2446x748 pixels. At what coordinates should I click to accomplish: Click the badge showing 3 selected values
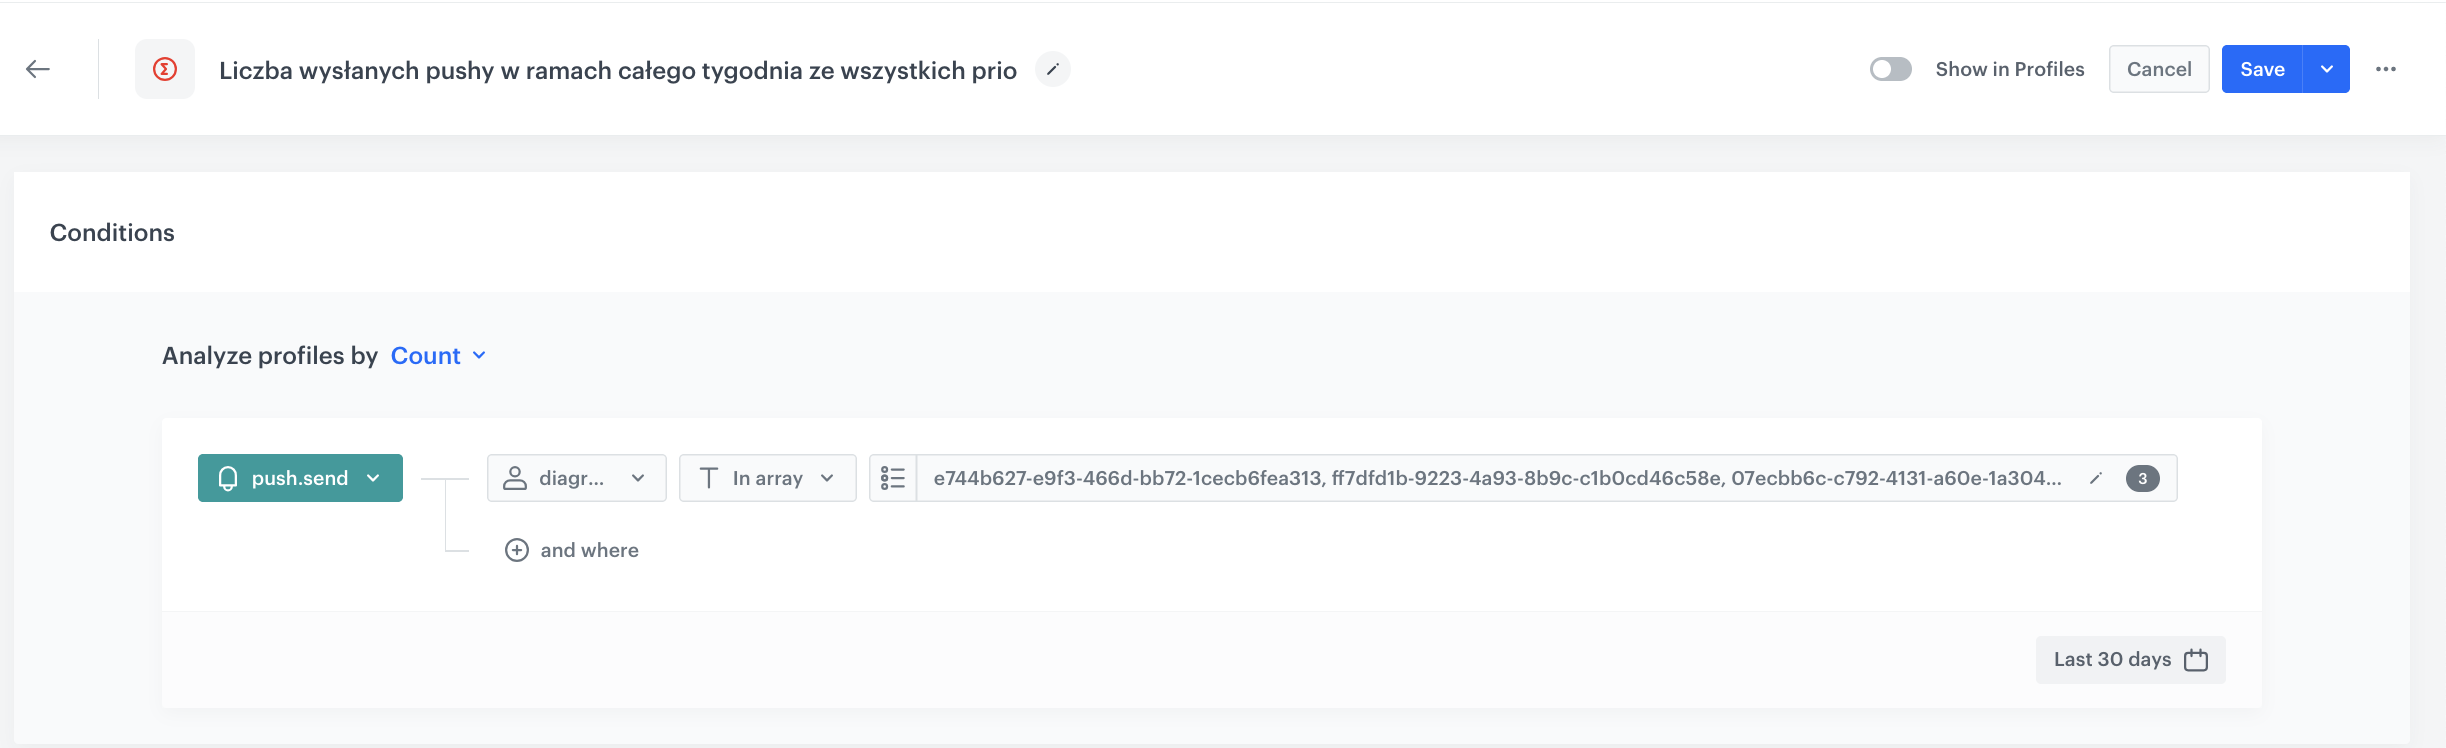pos(2142,478)
